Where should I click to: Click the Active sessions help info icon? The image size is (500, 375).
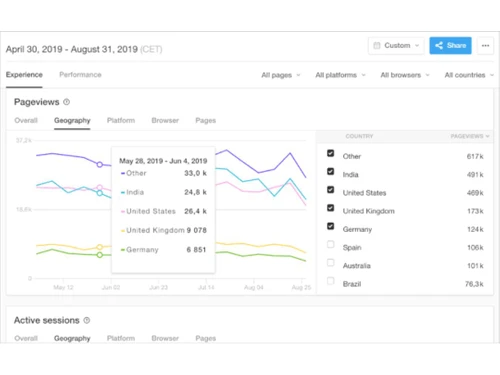coord(87,320)
